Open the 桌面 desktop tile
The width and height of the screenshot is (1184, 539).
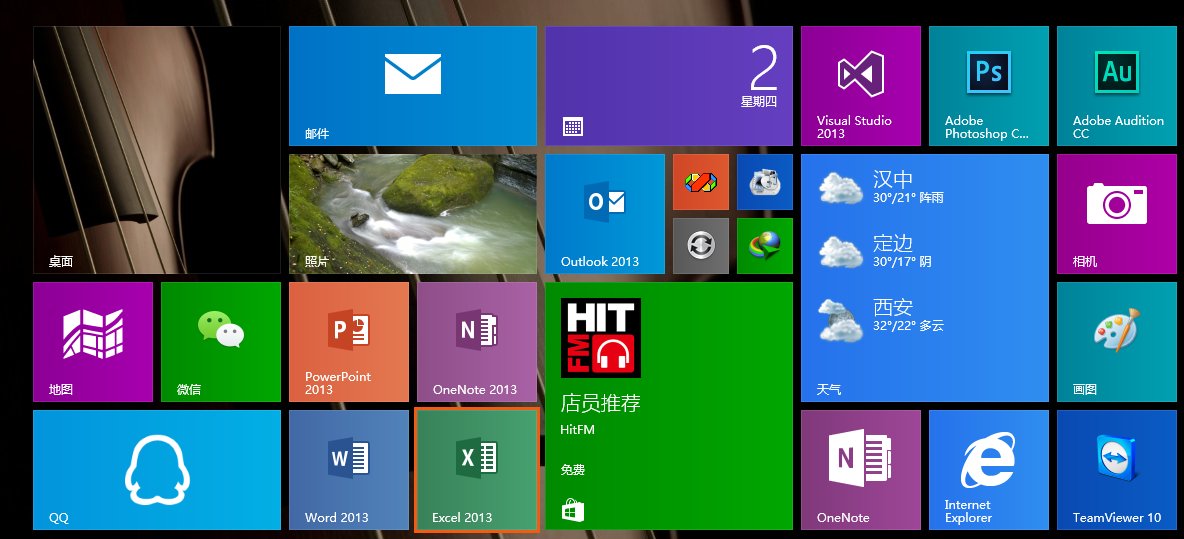pyautogui.click(x=157, y=149)
